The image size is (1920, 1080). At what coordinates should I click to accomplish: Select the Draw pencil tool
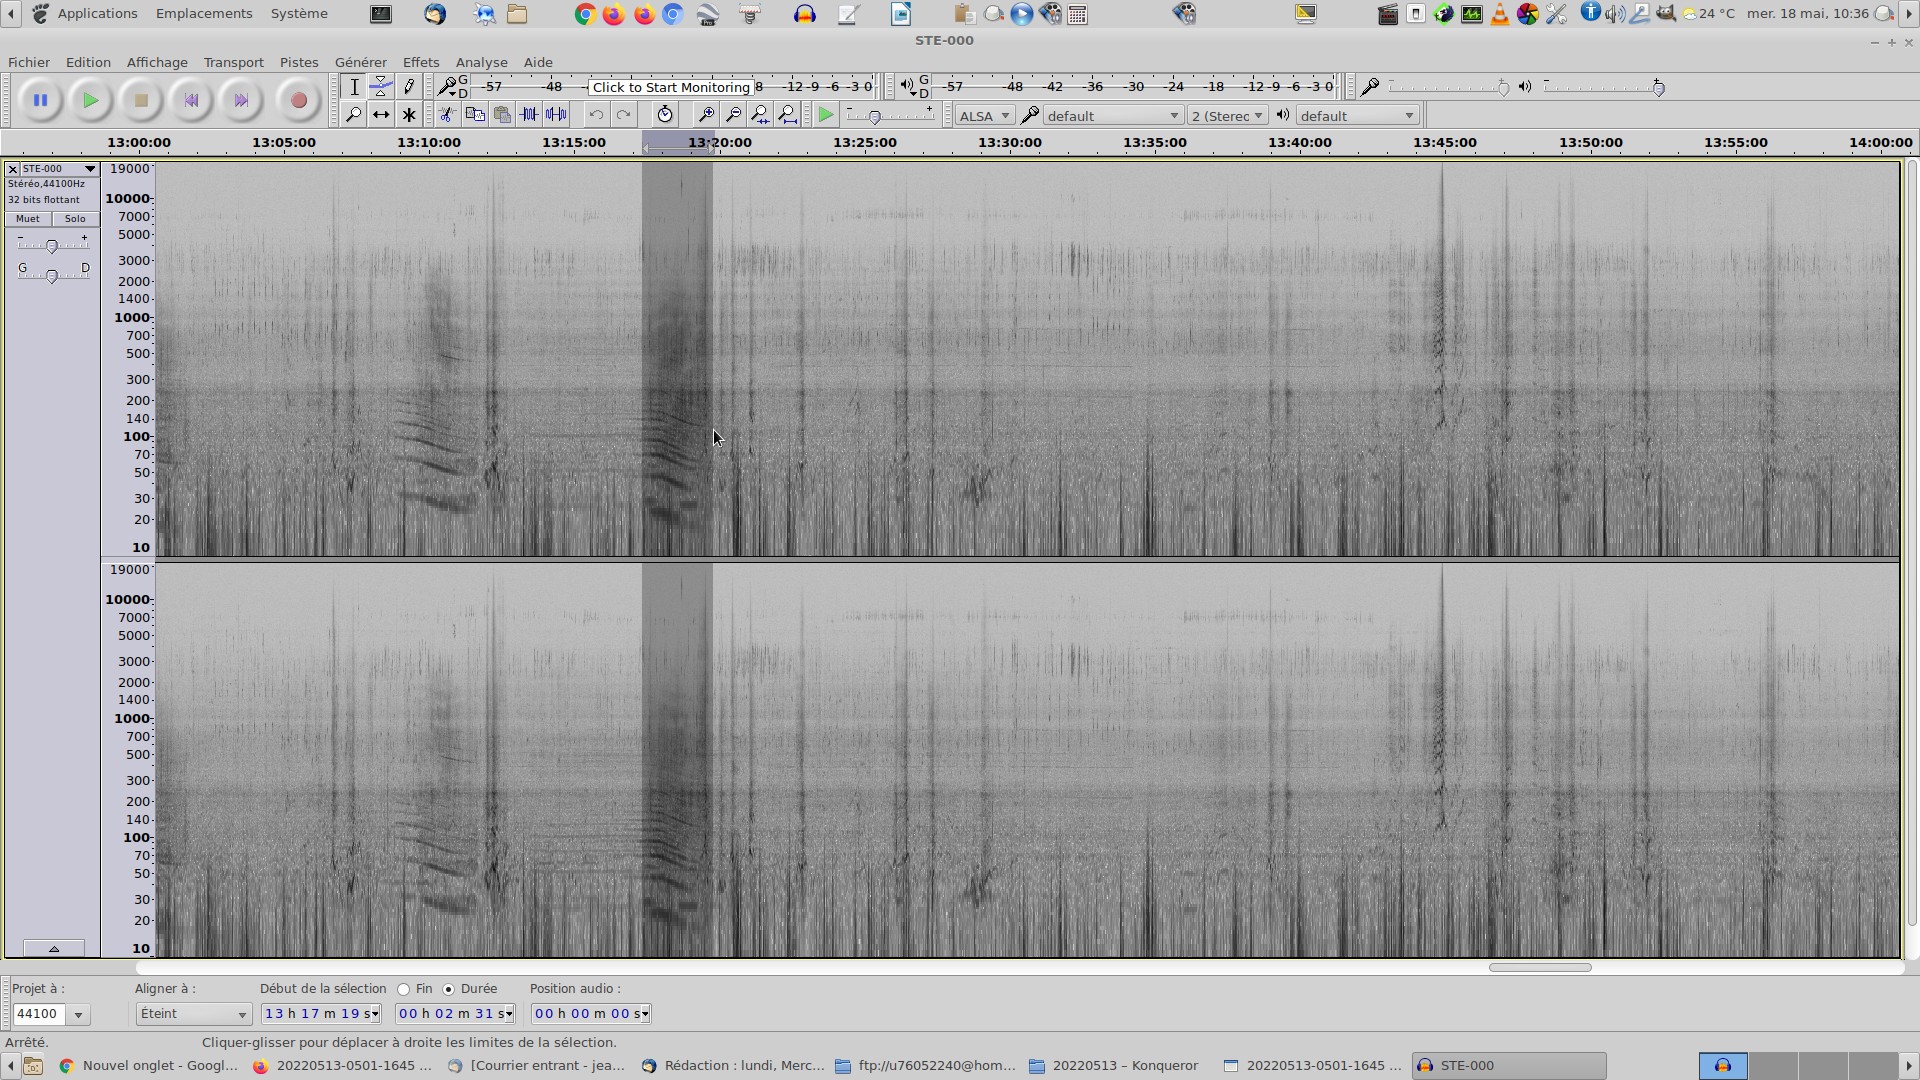409,87
